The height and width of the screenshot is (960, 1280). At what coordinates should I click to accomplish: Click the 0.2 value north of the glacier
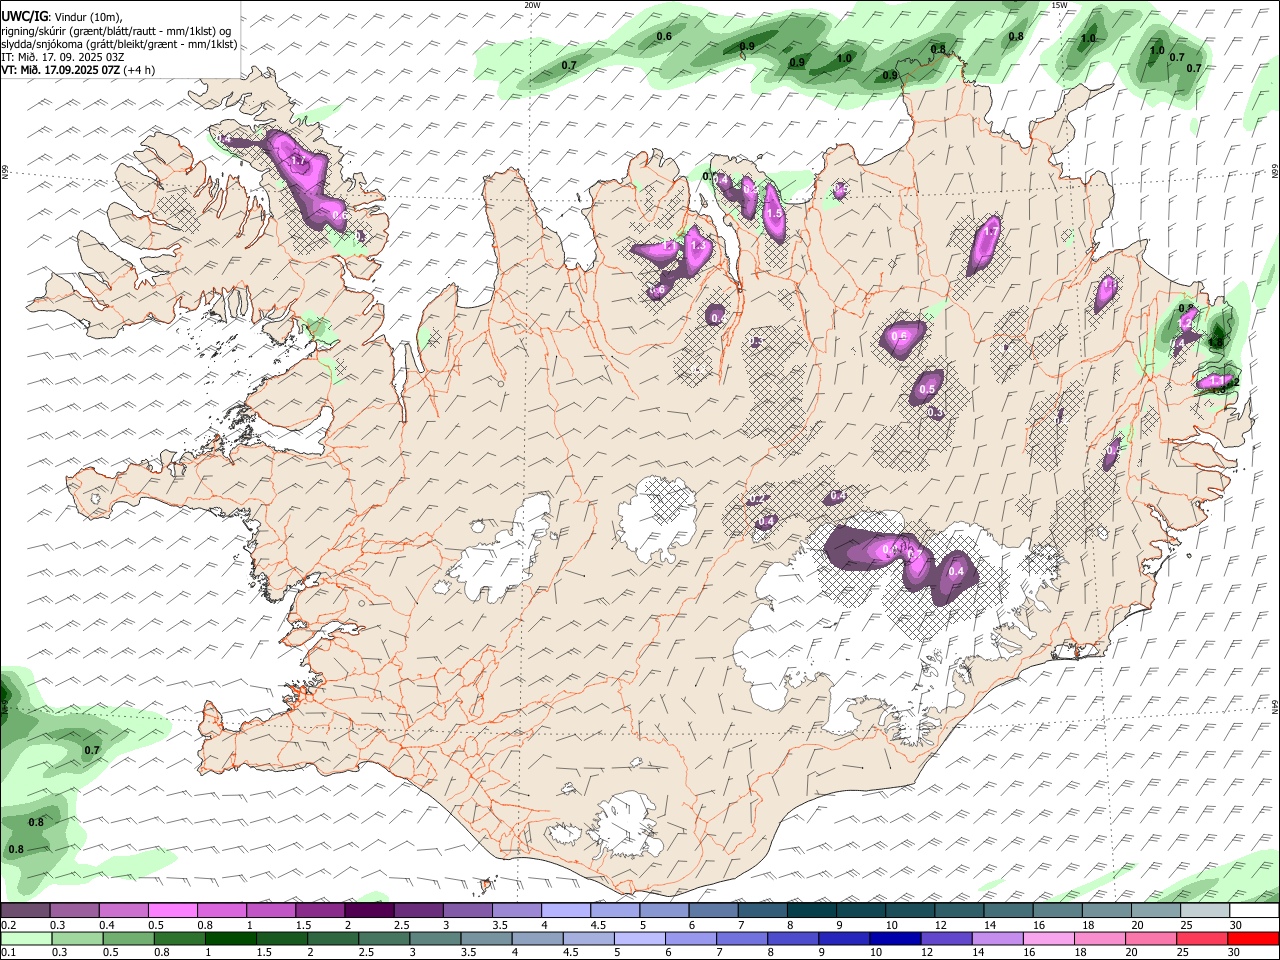[x=757, y=499]
